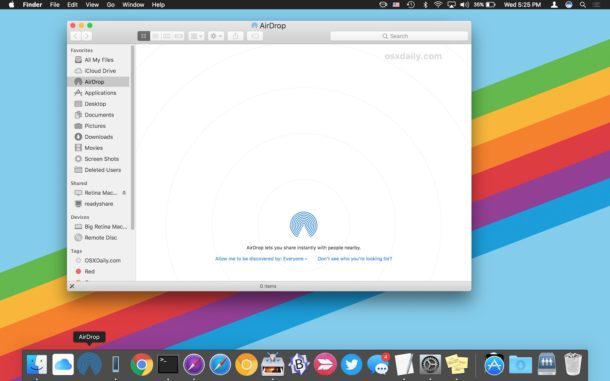Open the Trash in the Dock
The image size is (610, 381).
click(x=573, y=364)
